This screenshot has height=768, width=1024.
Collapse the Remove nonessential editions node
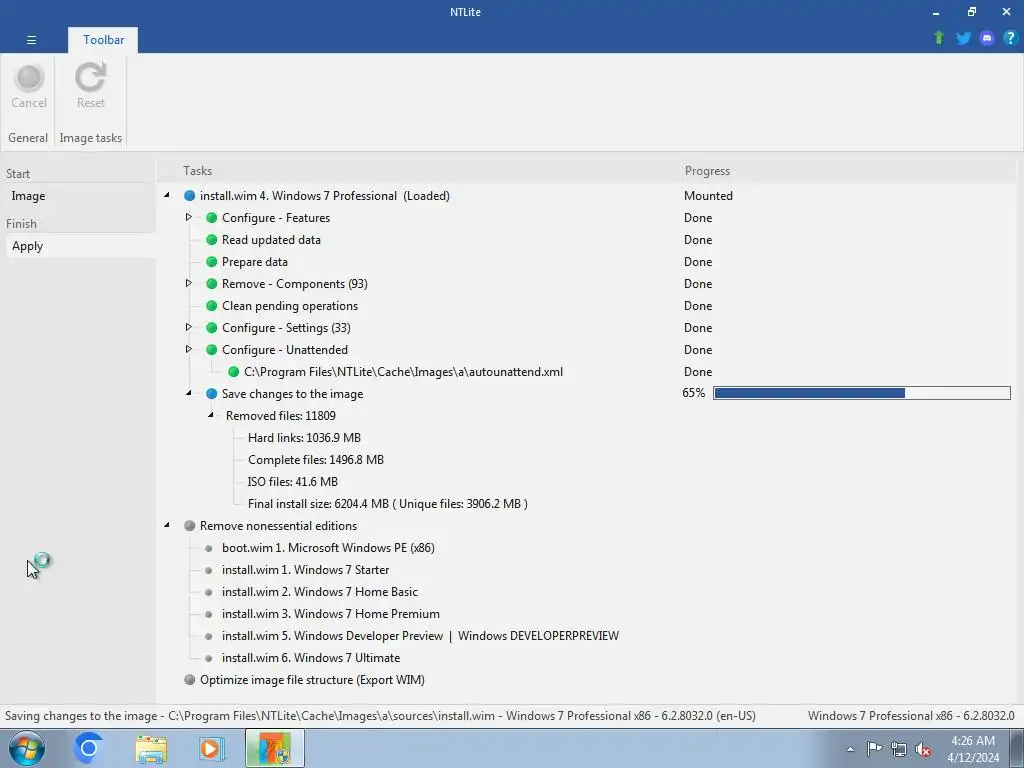167,525
